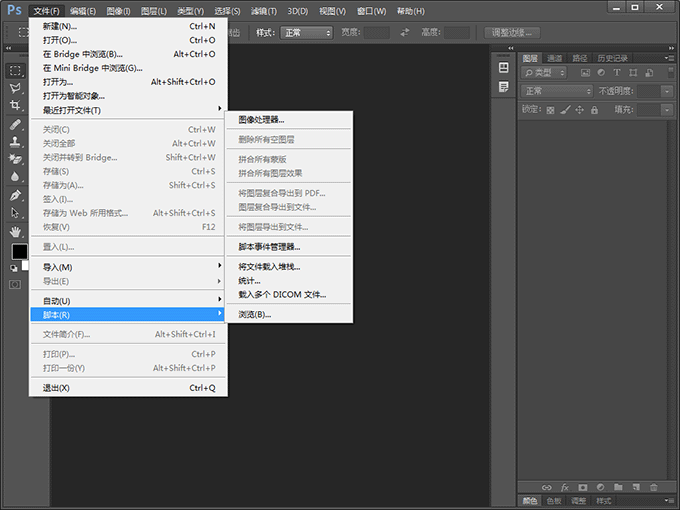Select the Background Eraser tool

click(15, 159)
